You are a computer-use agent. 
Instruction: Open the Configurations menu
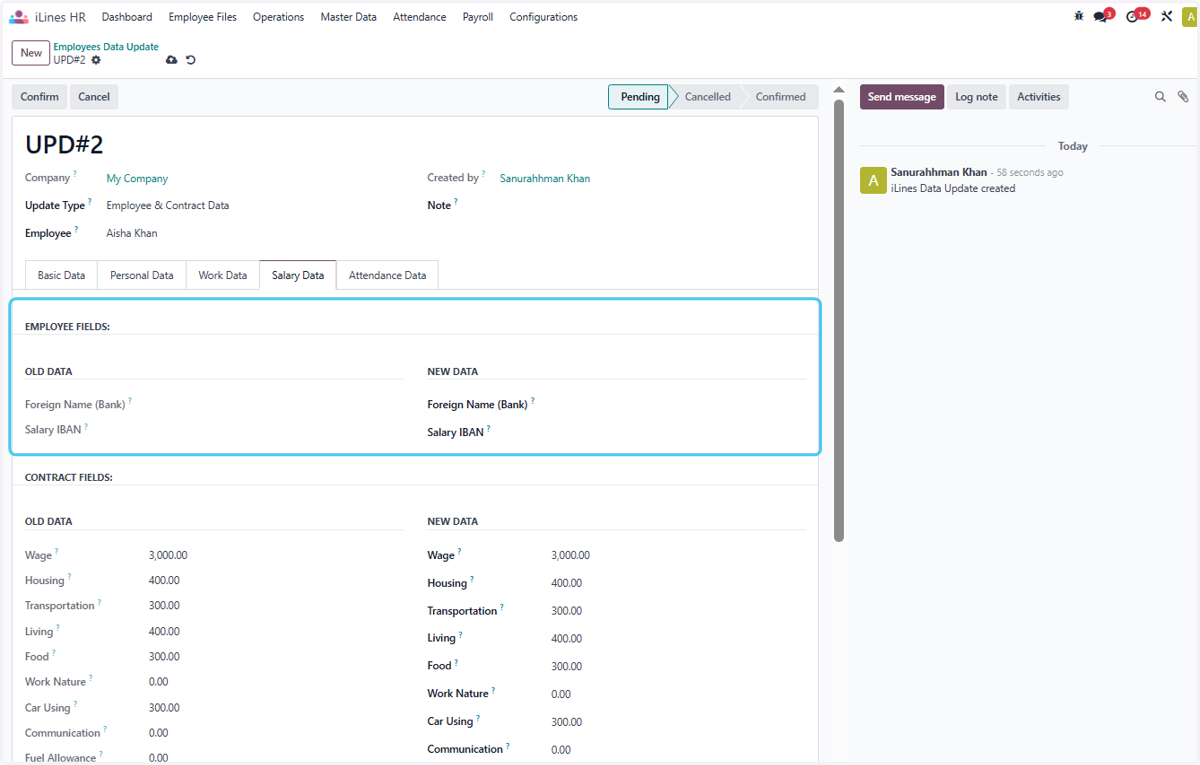(544, 17)
